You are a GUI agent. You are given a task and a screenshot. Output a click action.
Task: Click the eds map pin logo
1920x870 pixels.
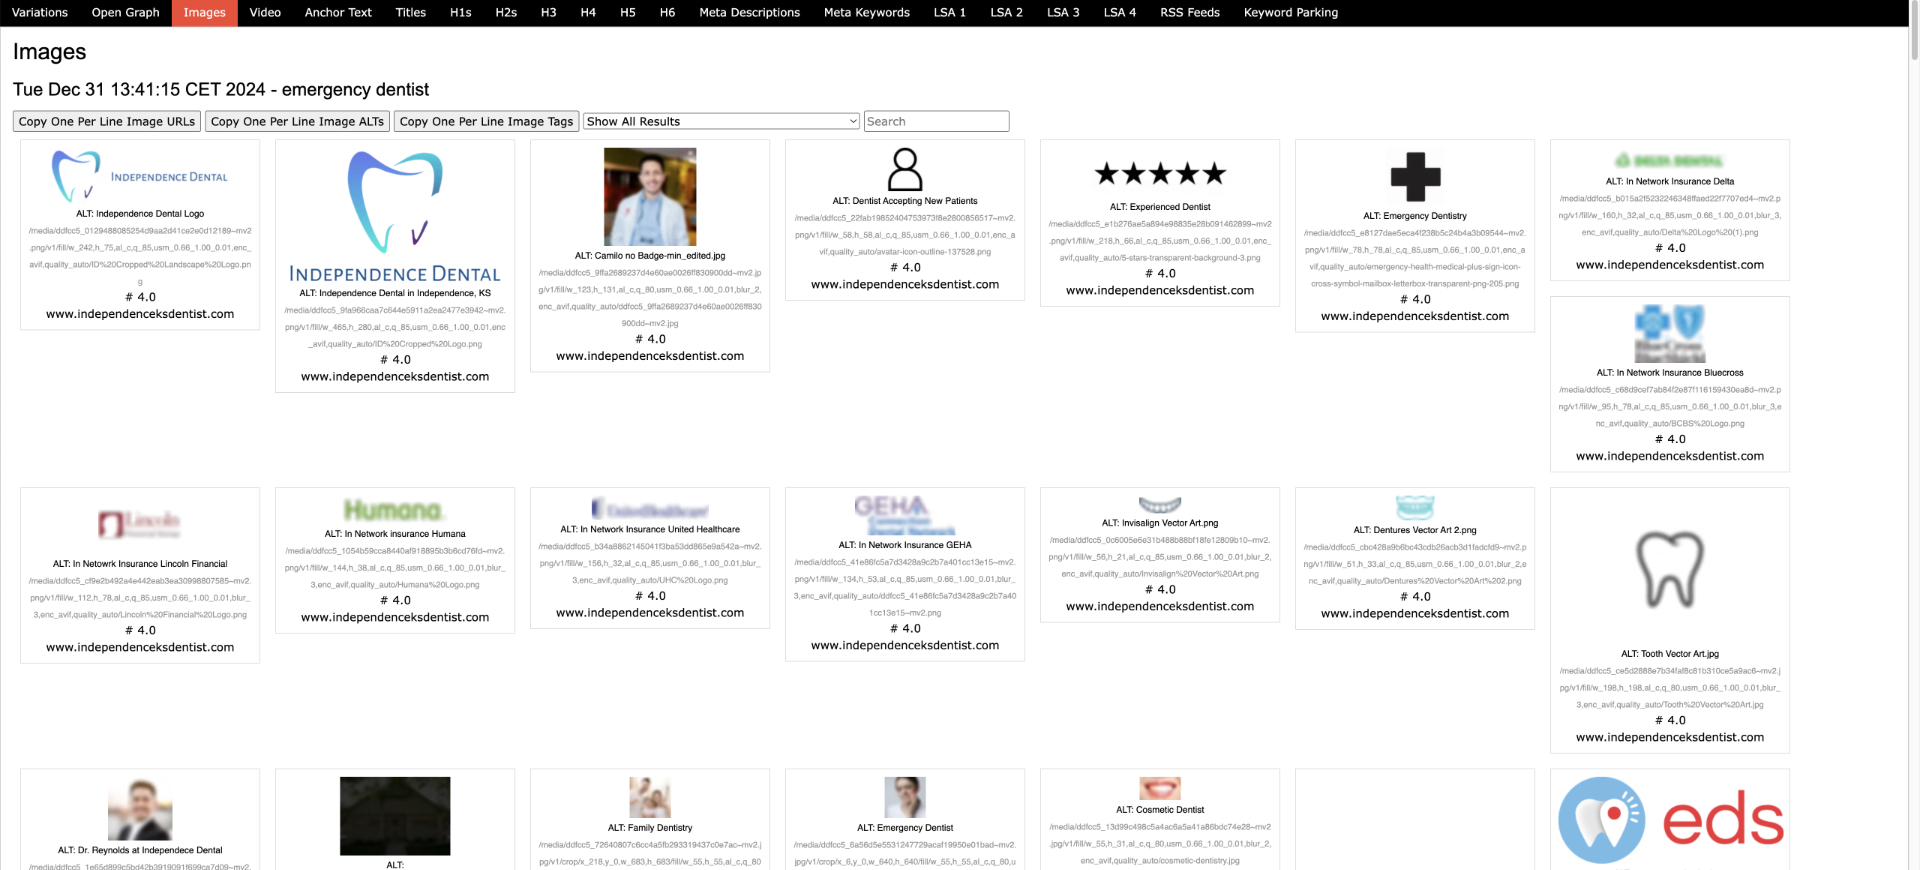click(x=1670, y=820)
